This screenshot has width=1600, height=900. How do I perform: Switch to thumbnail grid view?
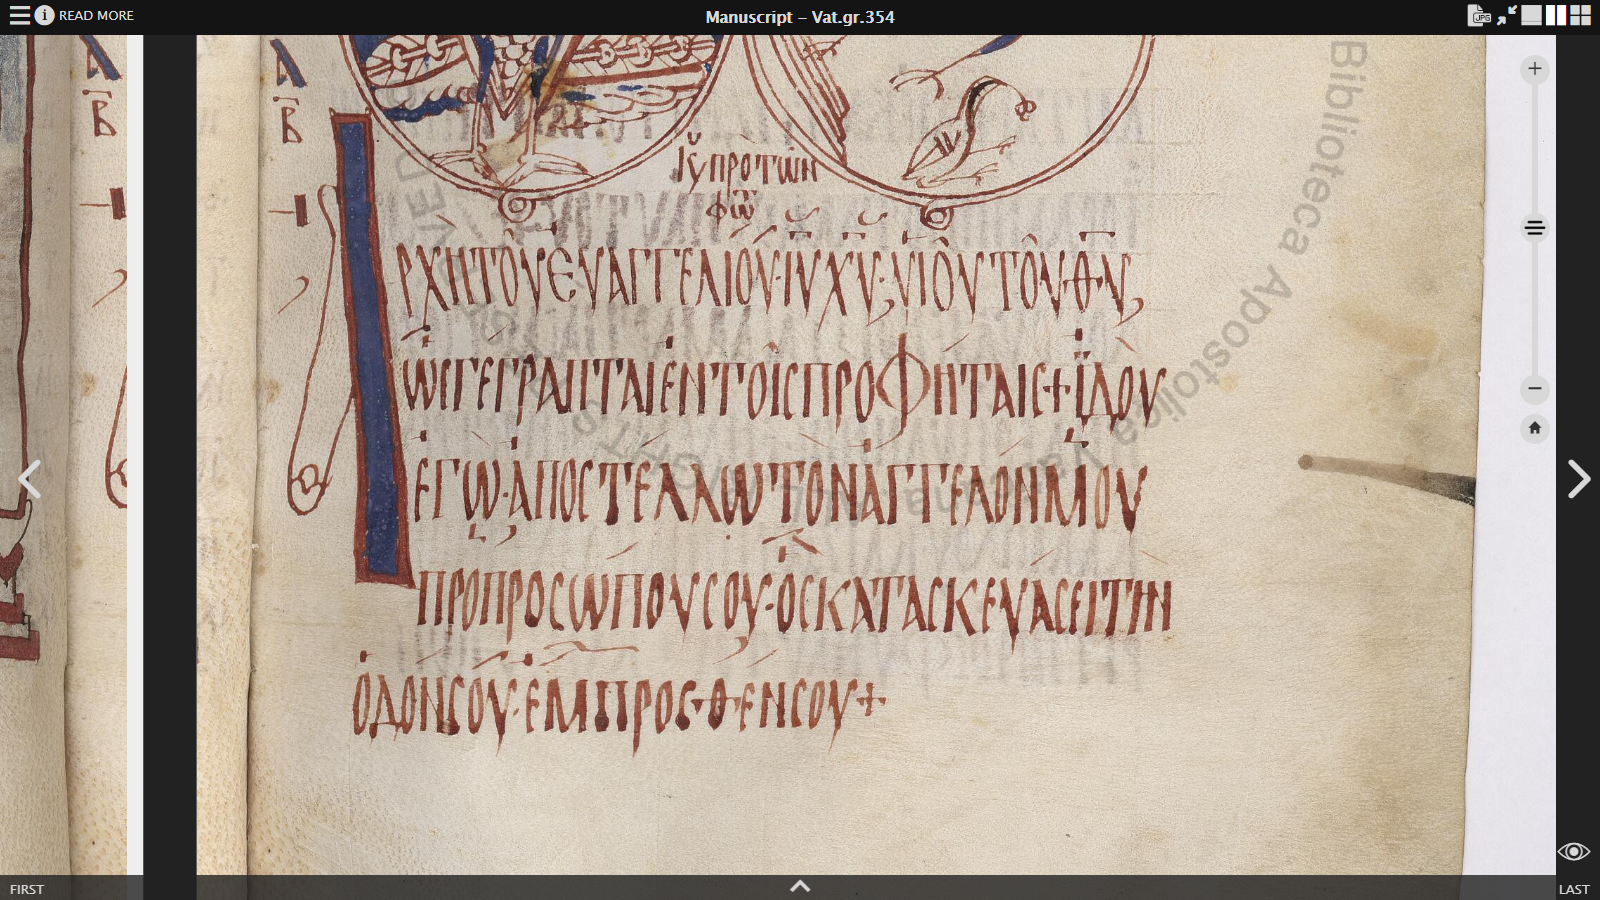(x=1580, y=15)
